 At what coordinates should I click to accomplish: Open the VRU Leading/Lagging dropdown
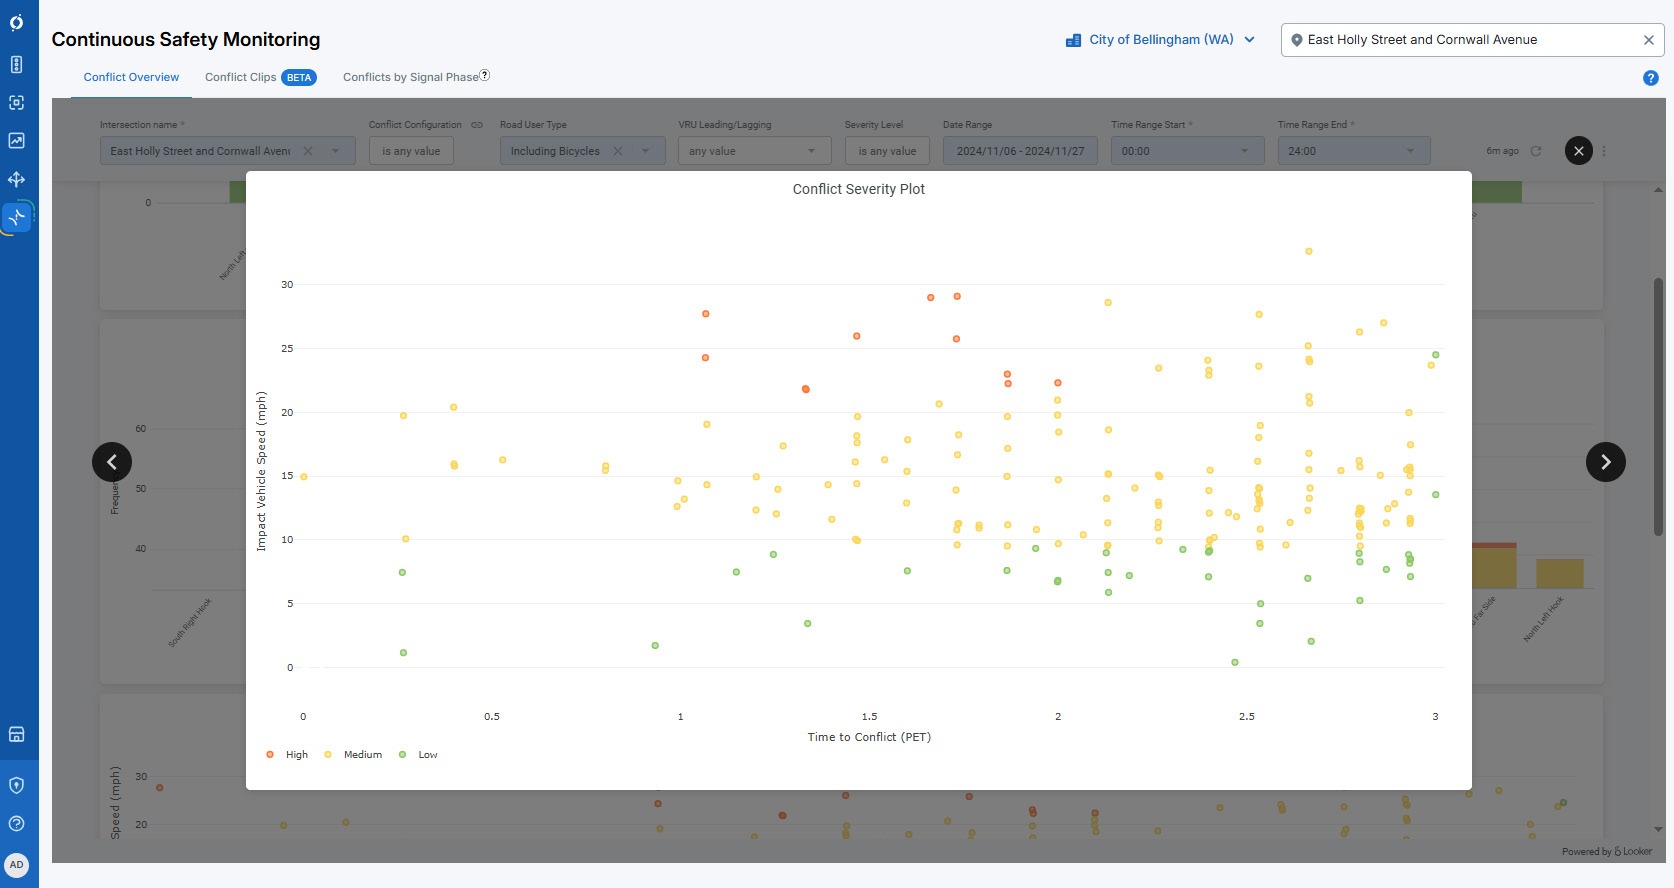[x=752, y=151]
